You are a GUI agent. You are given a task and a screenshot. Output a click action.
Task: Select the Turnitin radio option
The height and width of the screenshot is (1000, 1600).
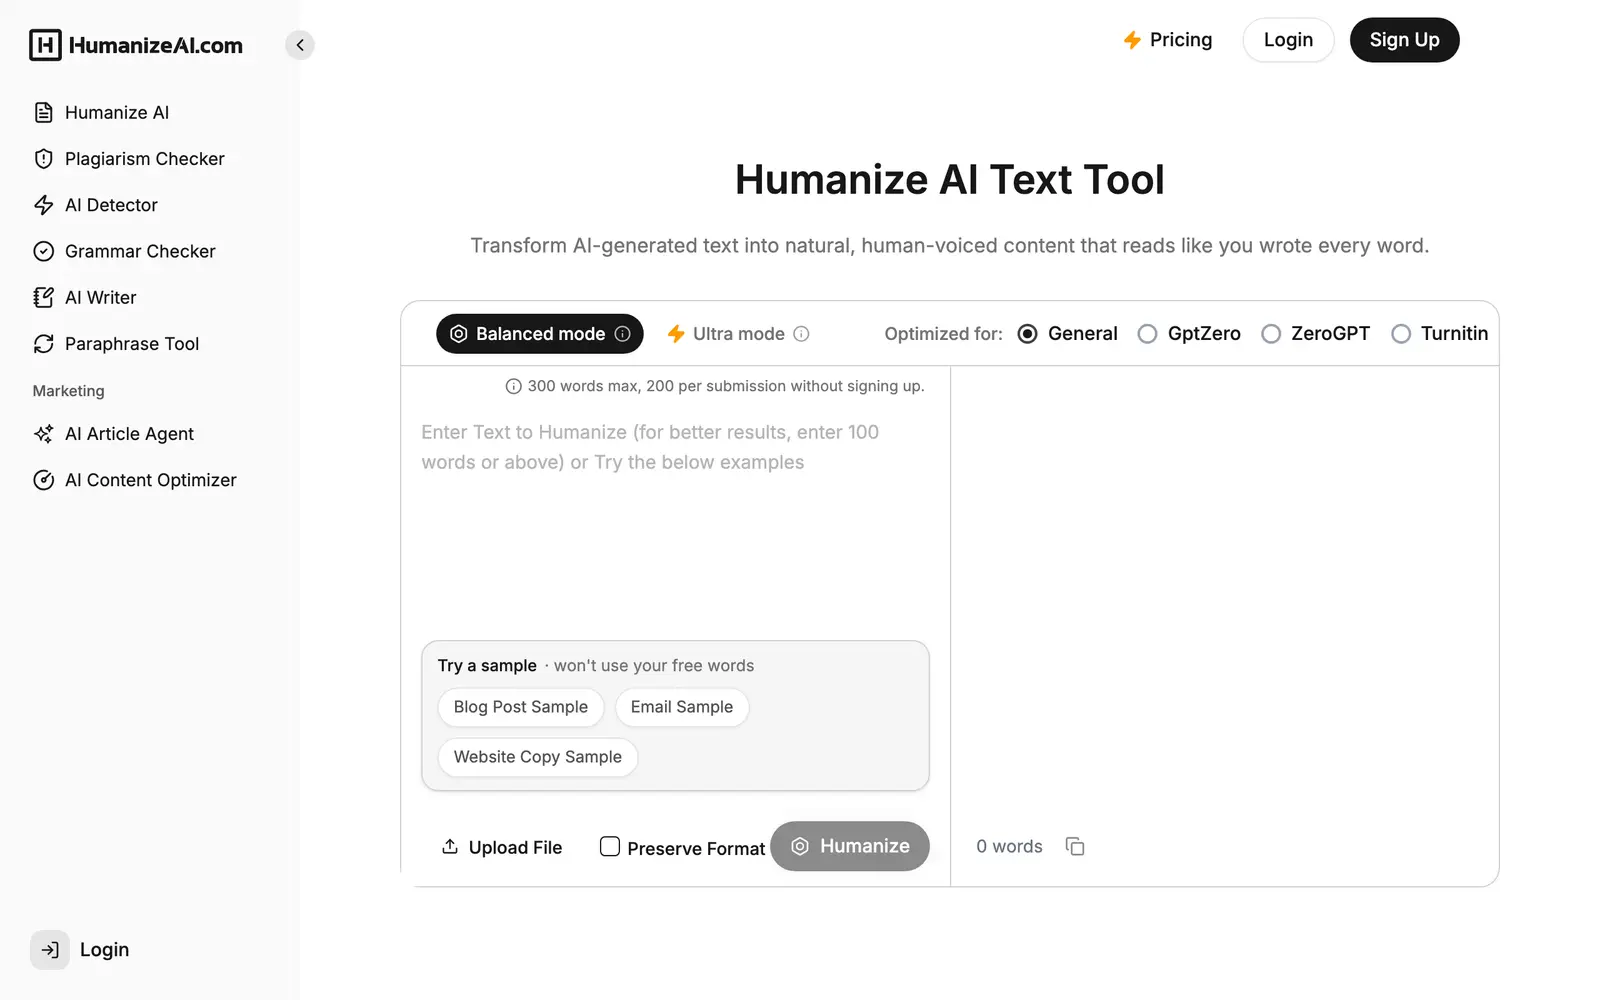click(x=1401, y=334)
